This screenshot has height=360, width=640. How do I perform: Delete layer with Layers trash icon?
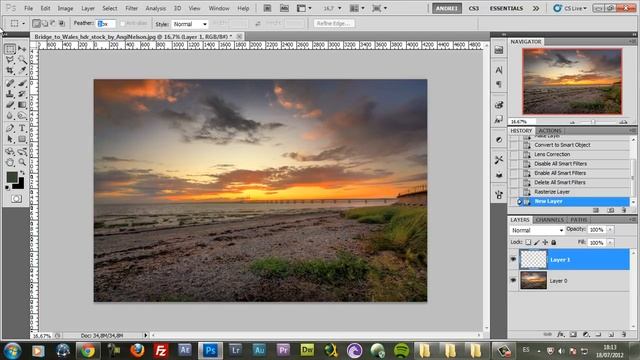tap(624, 334)
